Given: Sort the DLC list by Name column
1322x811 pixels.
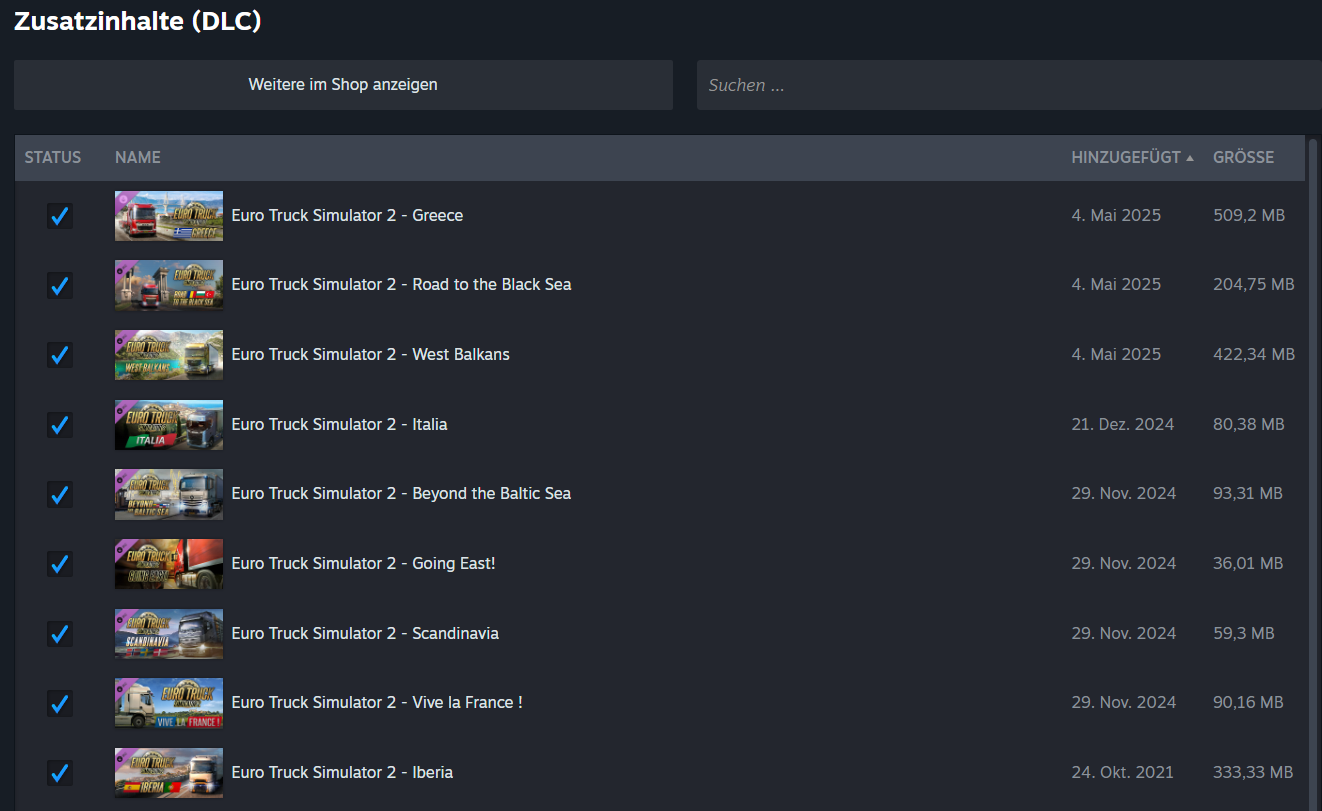Looking at the screenshot, I should (138, 158).
